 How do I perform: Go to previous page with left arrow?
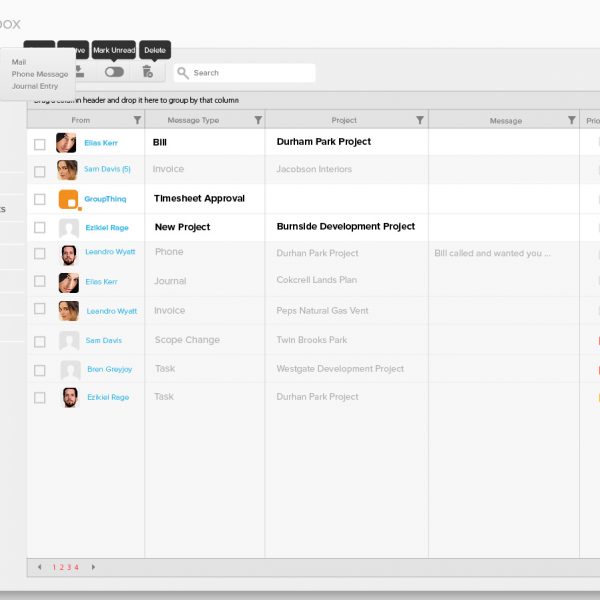coord(40,567)
